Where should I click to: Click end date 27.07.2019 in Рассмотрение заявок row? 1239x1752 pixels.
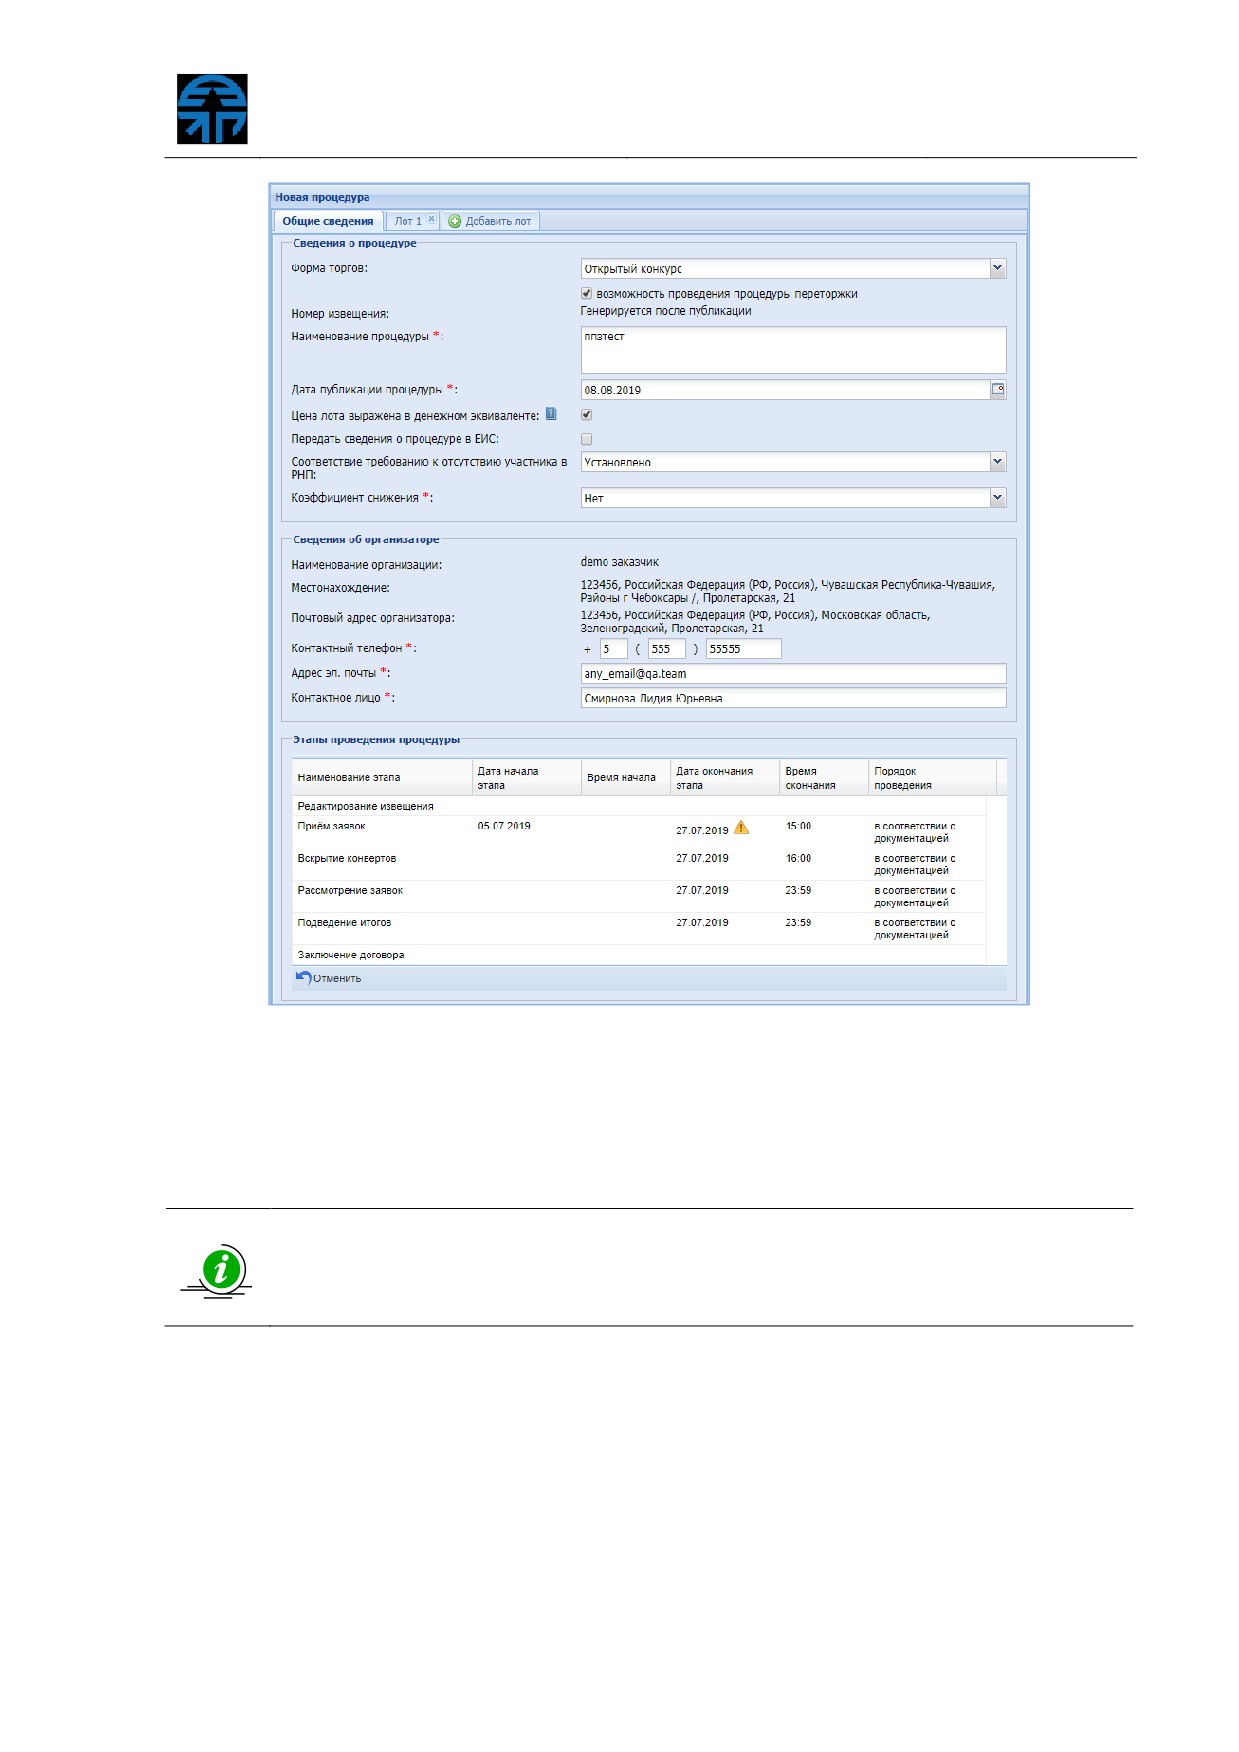tap(702, 890)
